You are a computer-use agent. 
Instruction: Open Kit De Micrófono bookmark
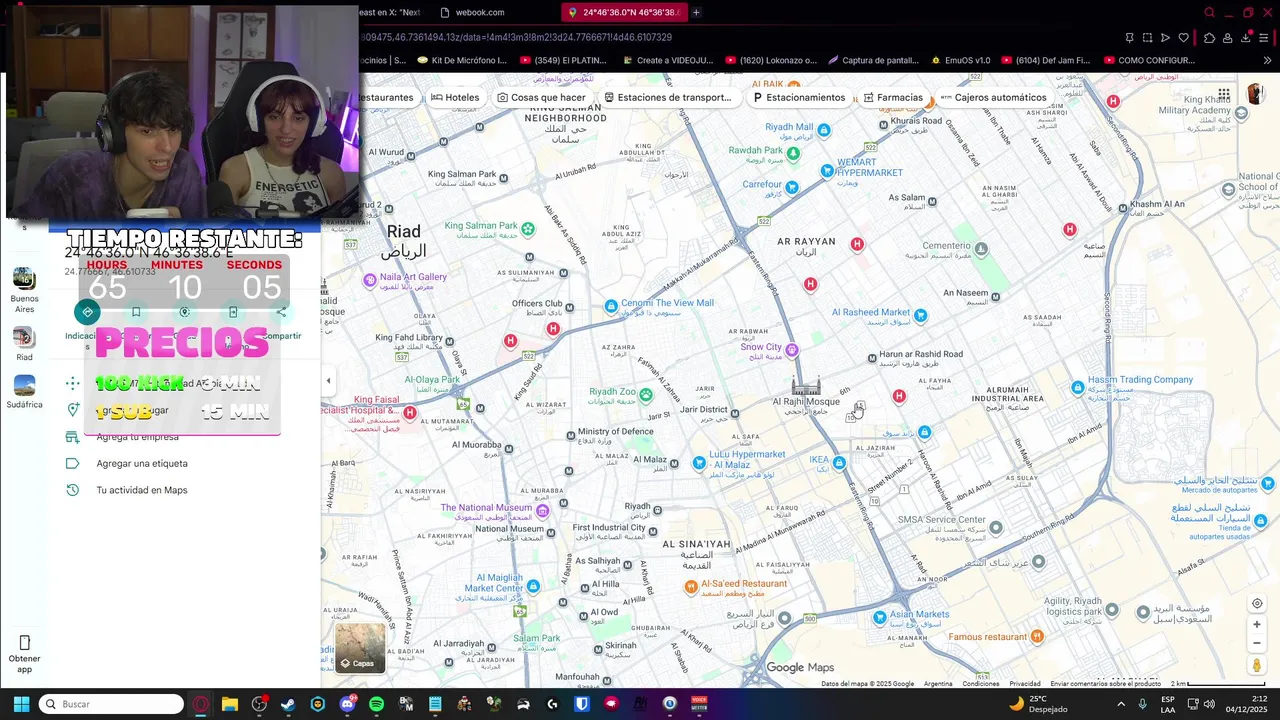(x=462, y=60)
